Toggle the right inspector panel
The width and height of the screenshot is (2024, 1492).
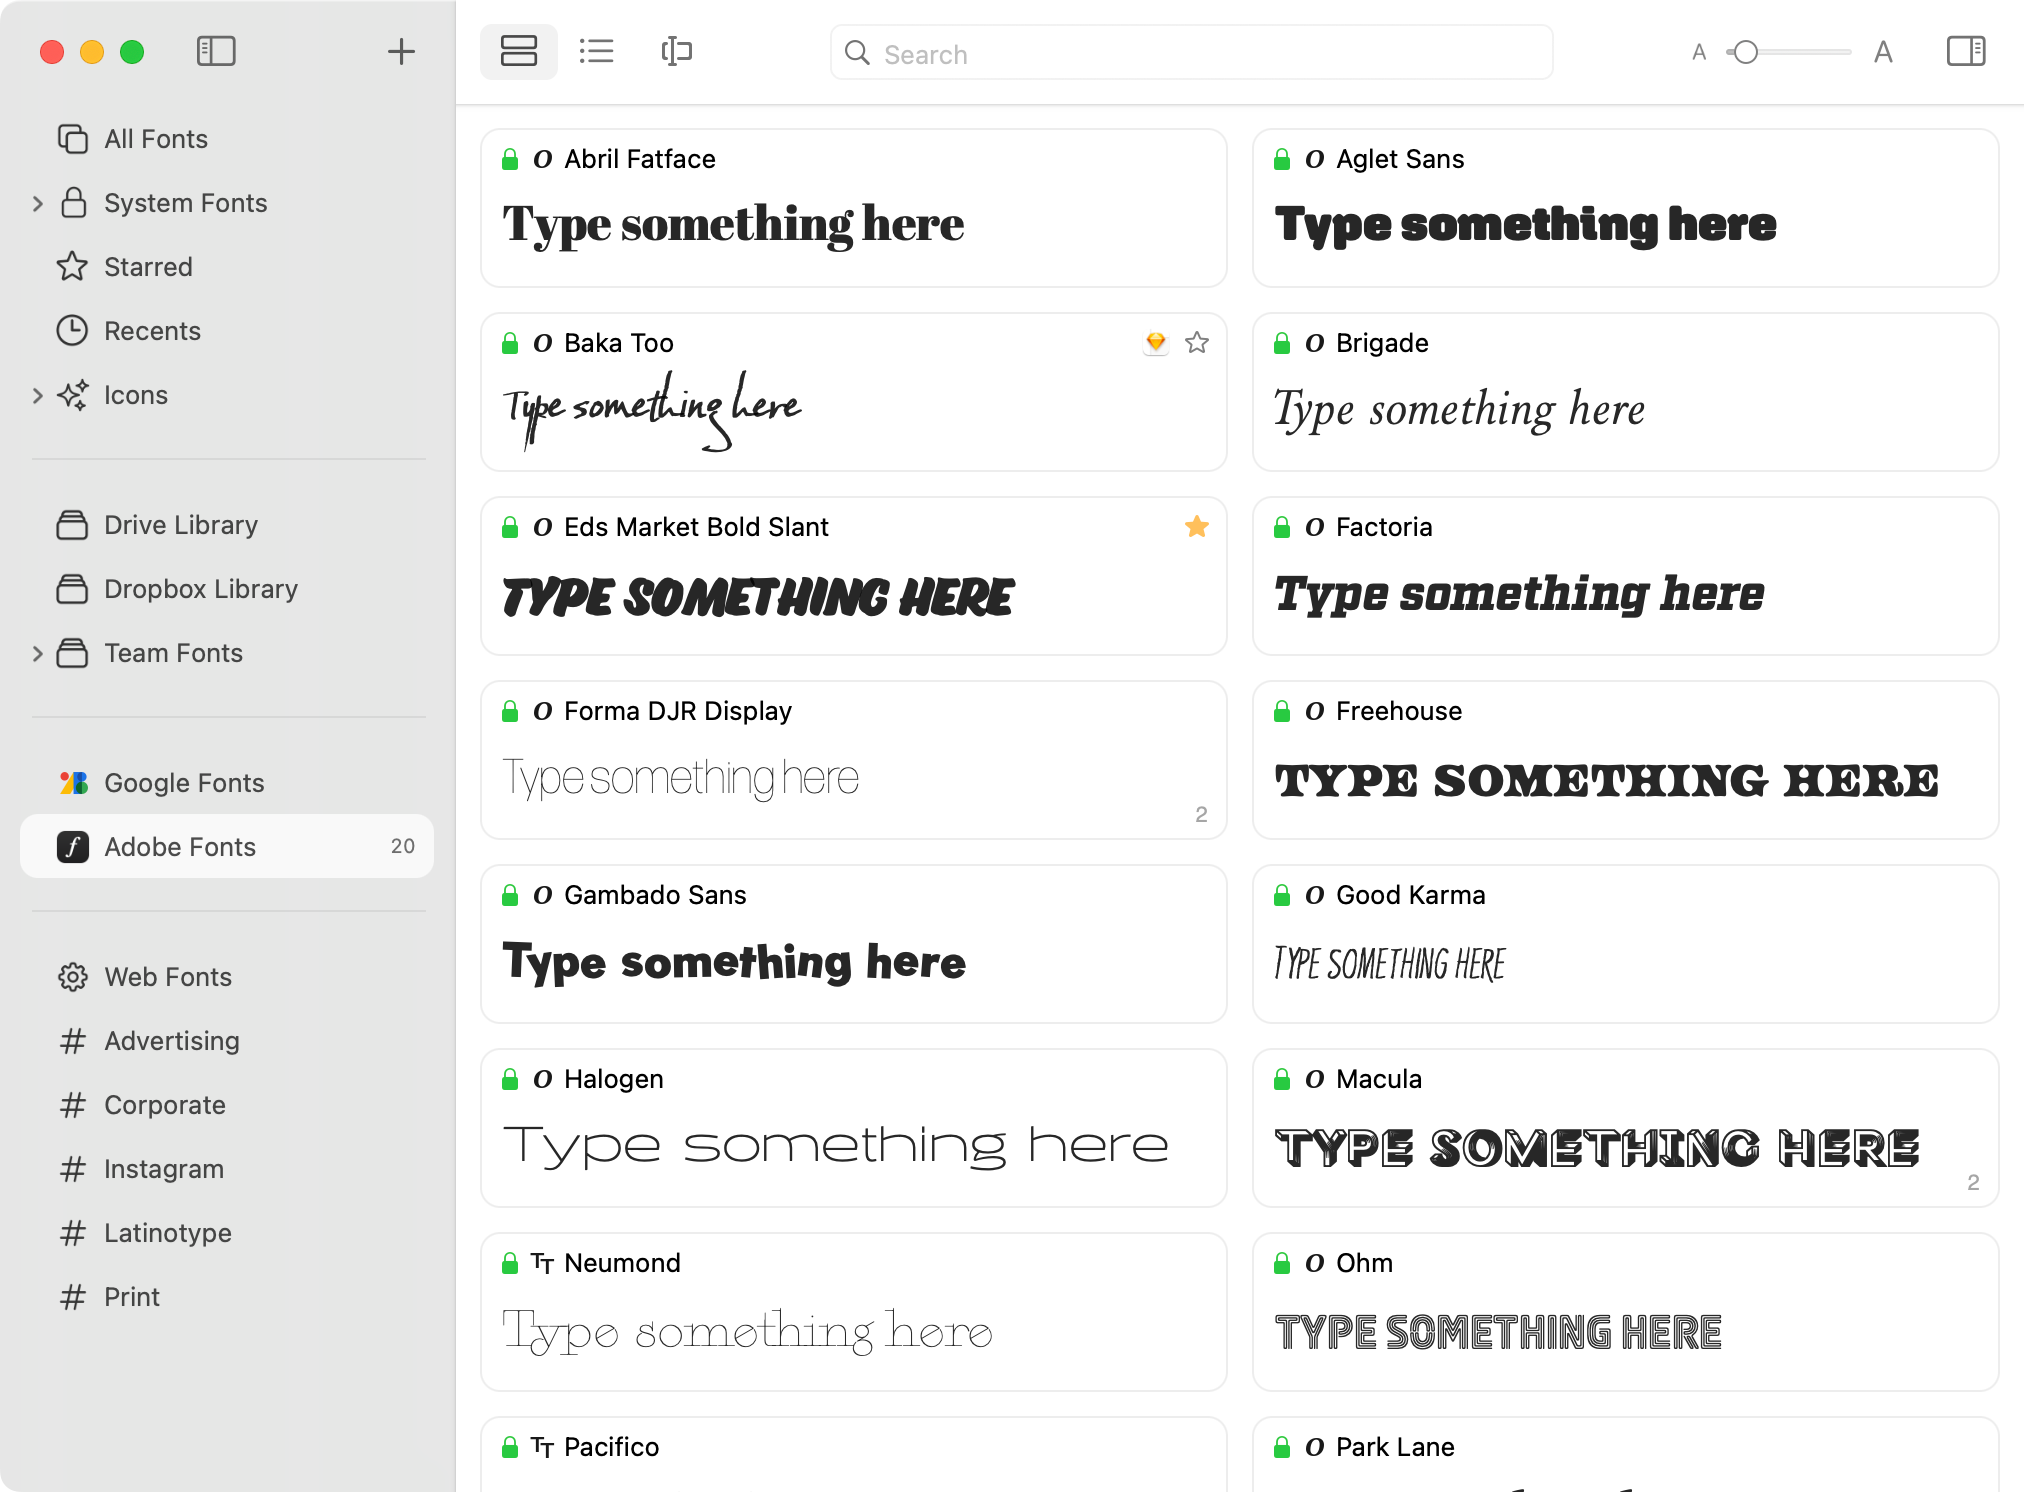coord(1965,51)
